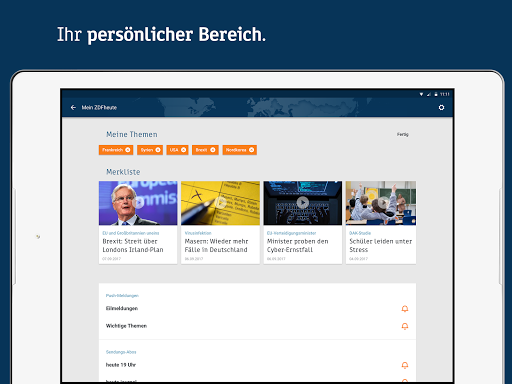Go back using the arrow icon

click(x=73, y=107)
